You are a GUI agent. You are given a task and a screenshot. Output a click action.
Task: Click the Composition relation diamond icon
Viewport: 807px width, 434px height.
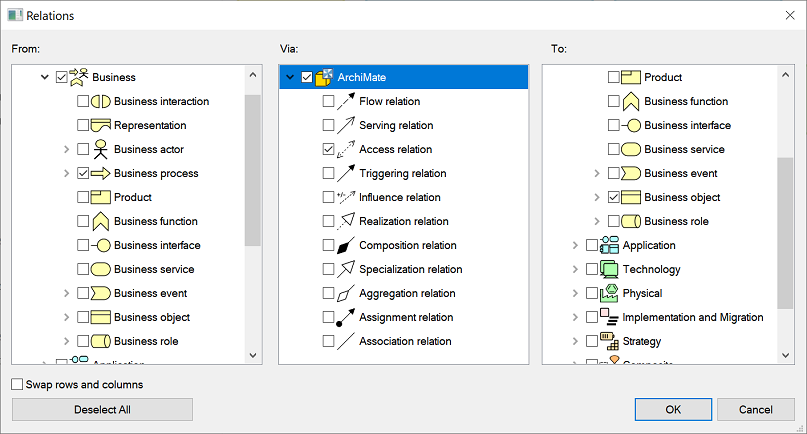tap(345, 245)
